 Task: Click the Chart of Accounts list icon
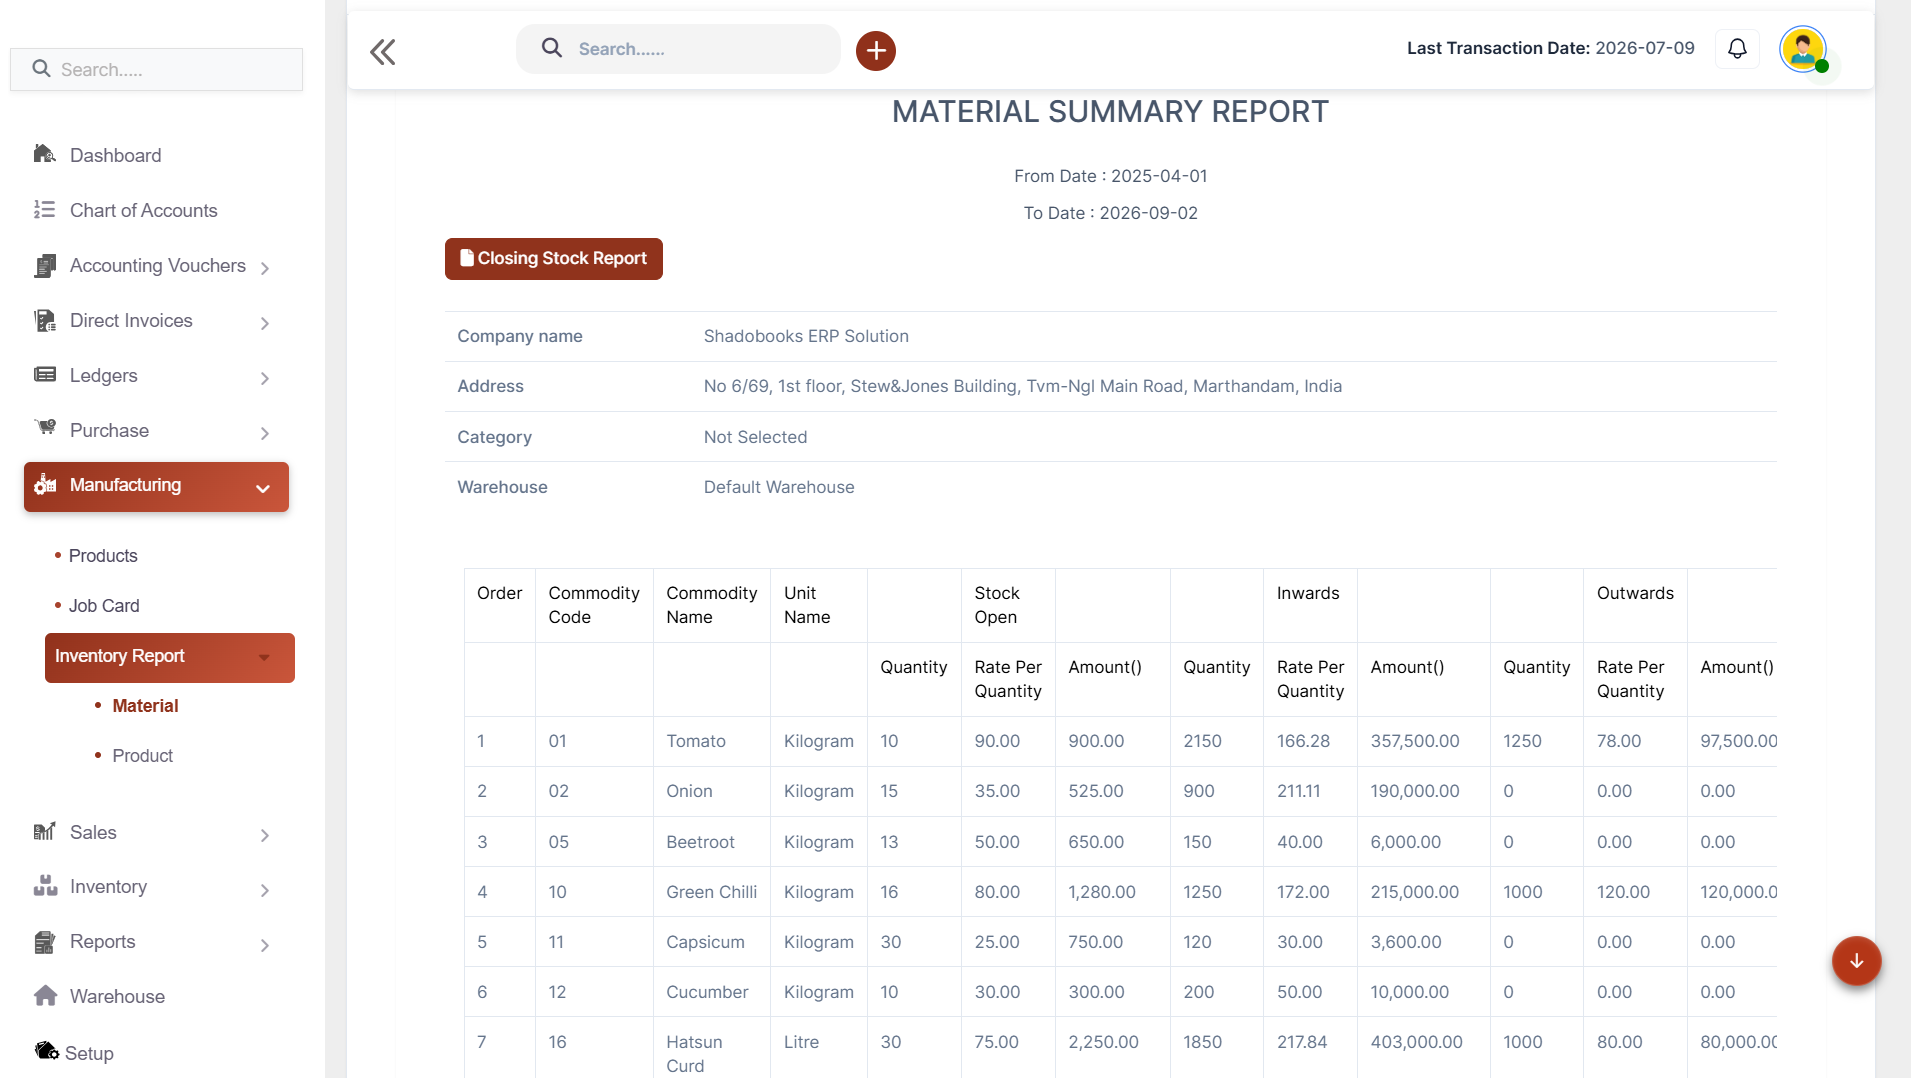[44, 209]
